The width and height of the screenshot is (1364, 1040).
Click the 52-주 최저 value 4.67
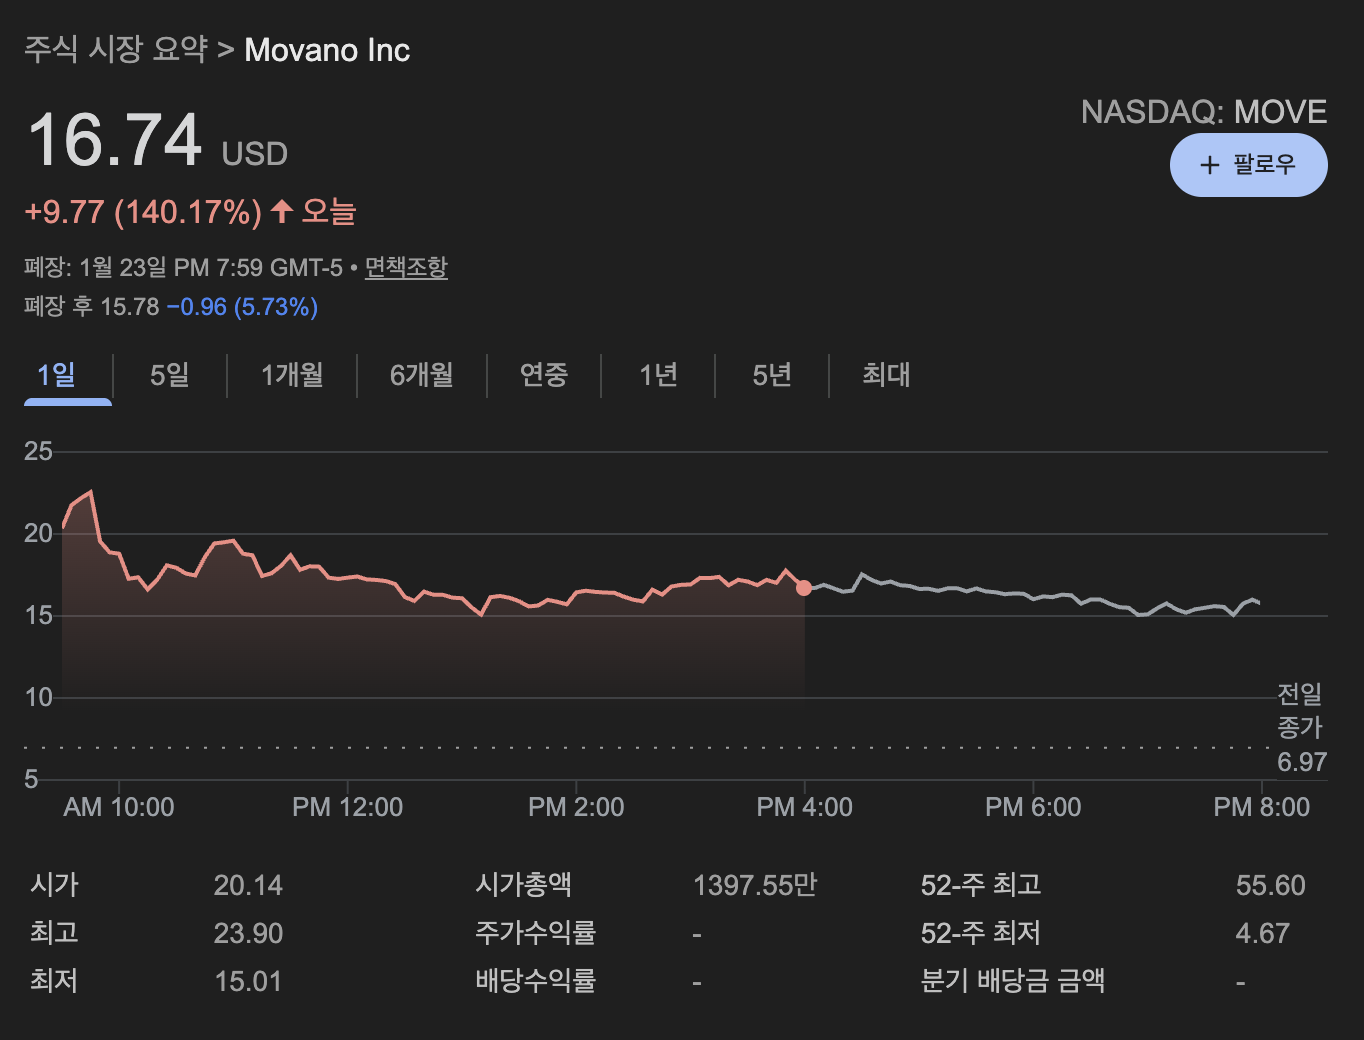tap(1263, 933)
